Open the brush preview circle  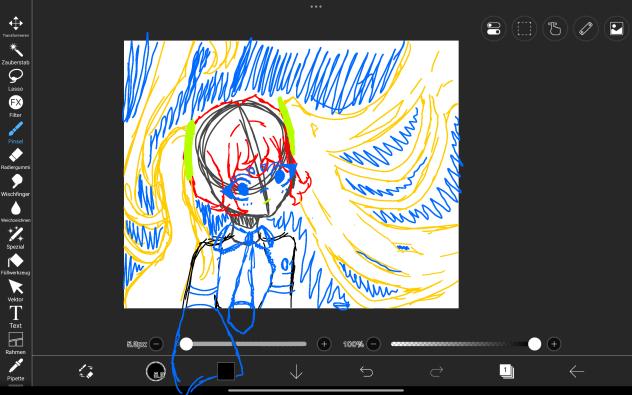point(156,371)
